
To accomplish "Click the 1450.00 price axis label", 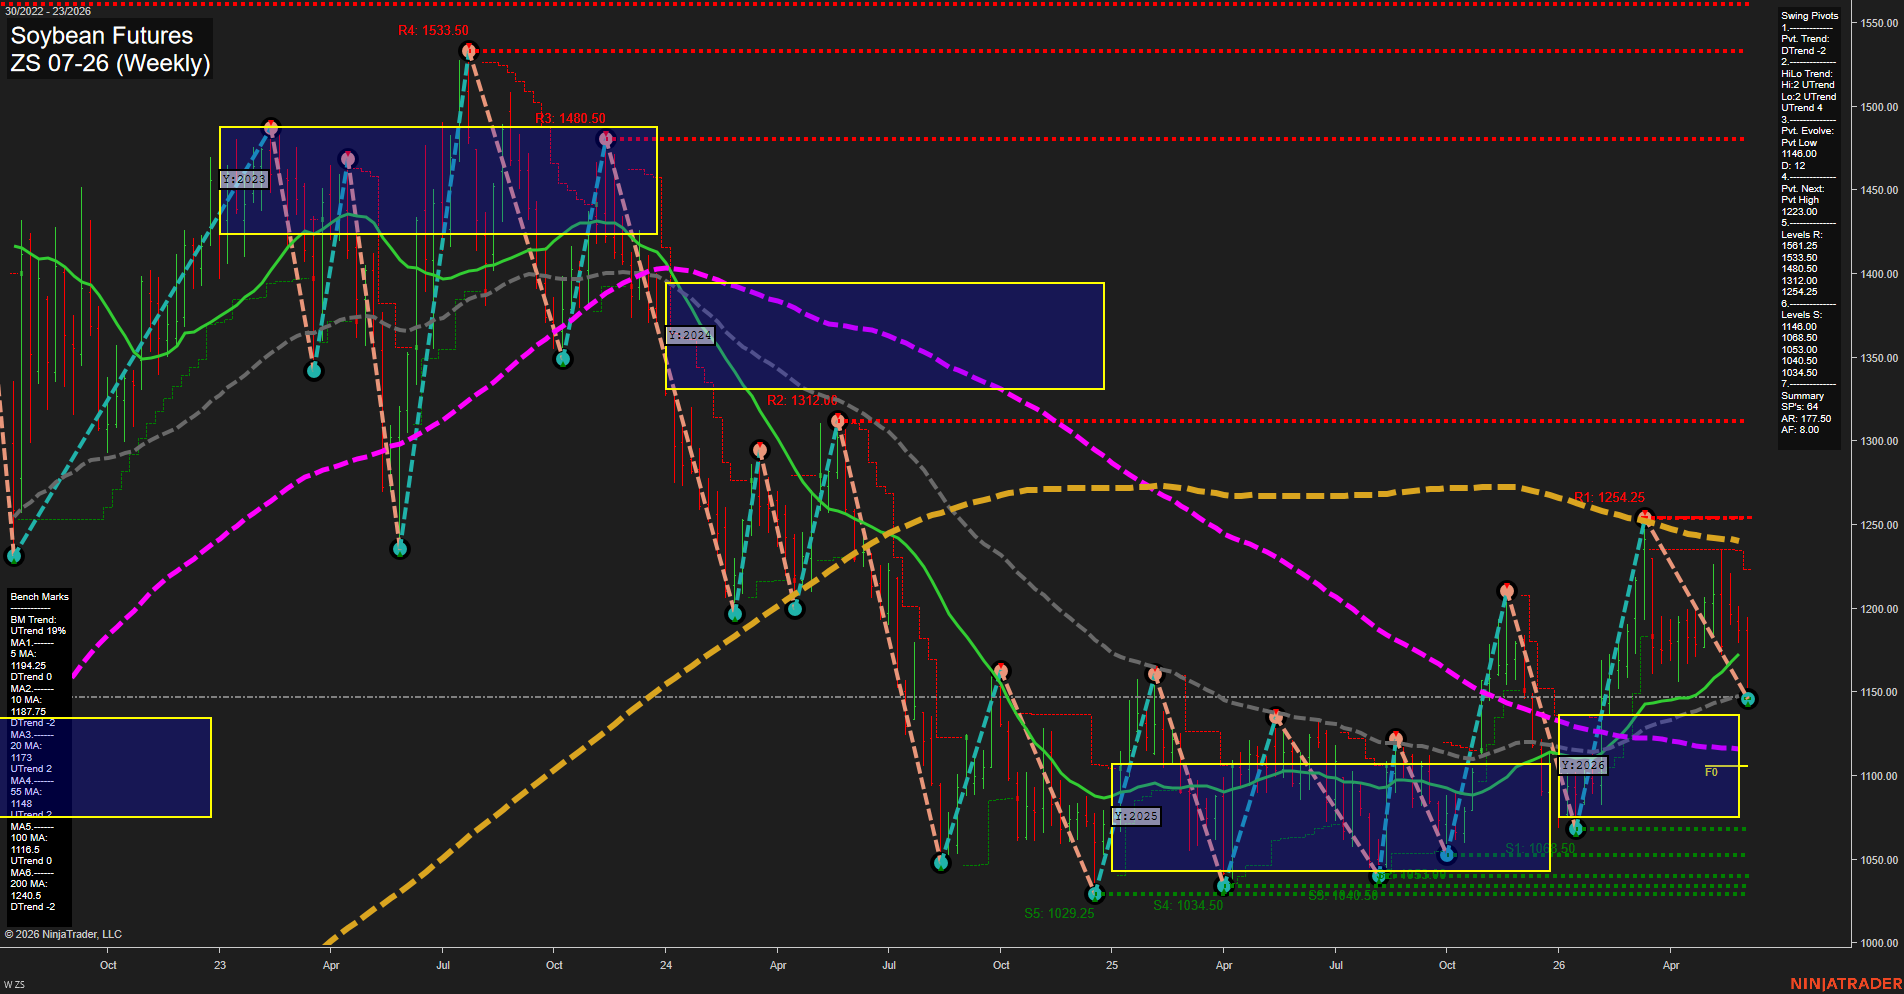I will [x=1879, y=190].
